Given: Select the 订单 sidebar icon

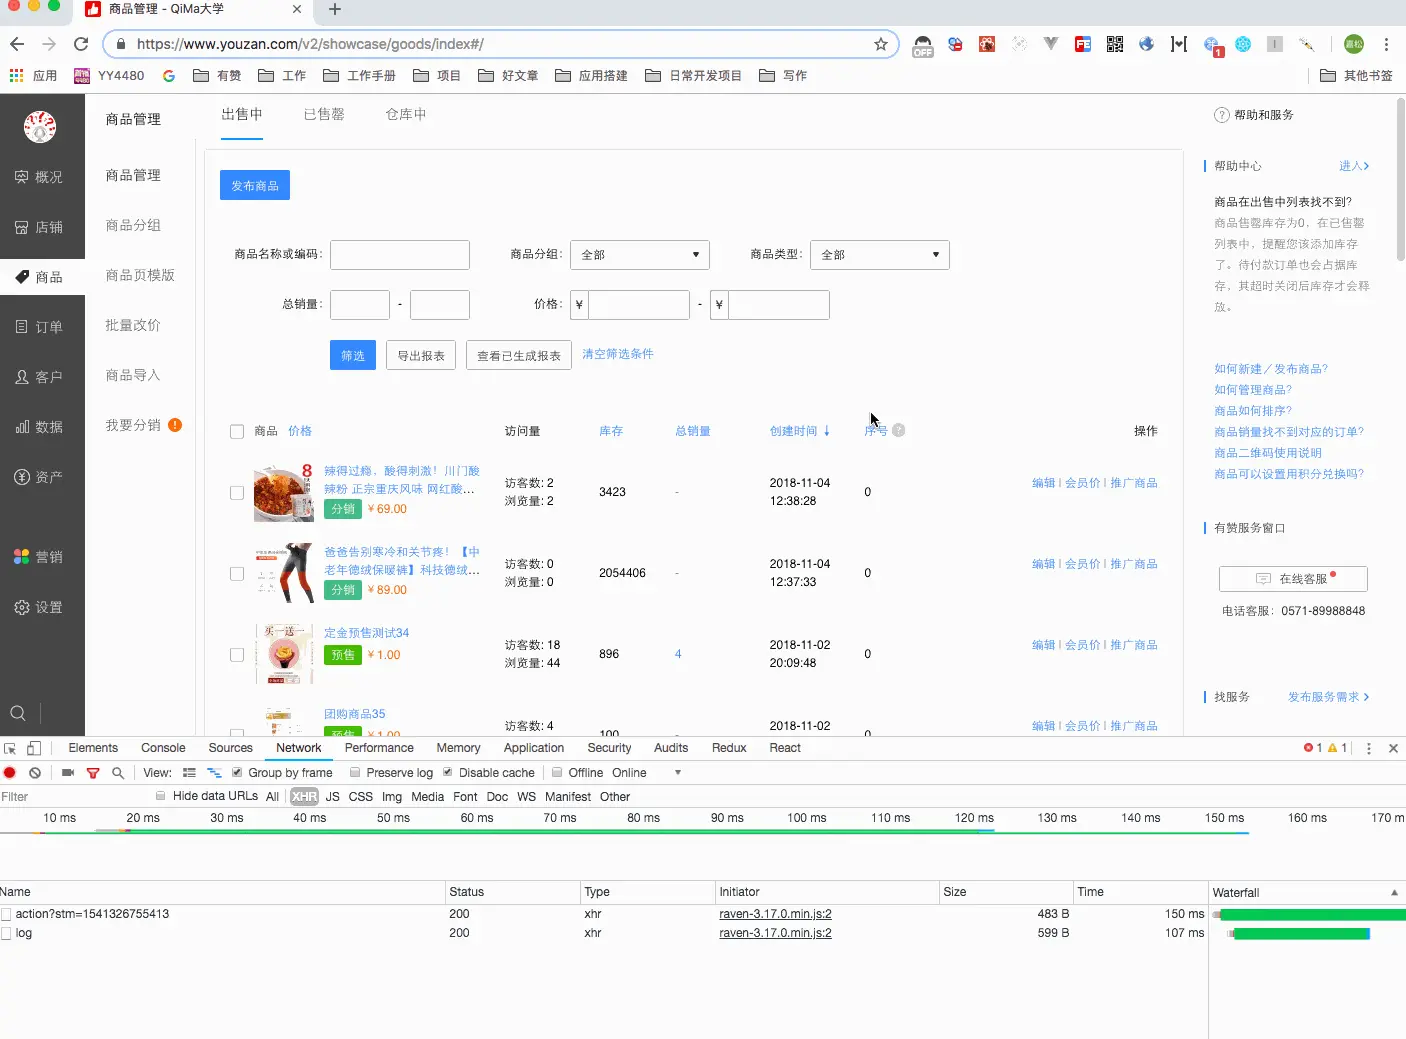Looking at the screenshot, I should coord(41,326).
